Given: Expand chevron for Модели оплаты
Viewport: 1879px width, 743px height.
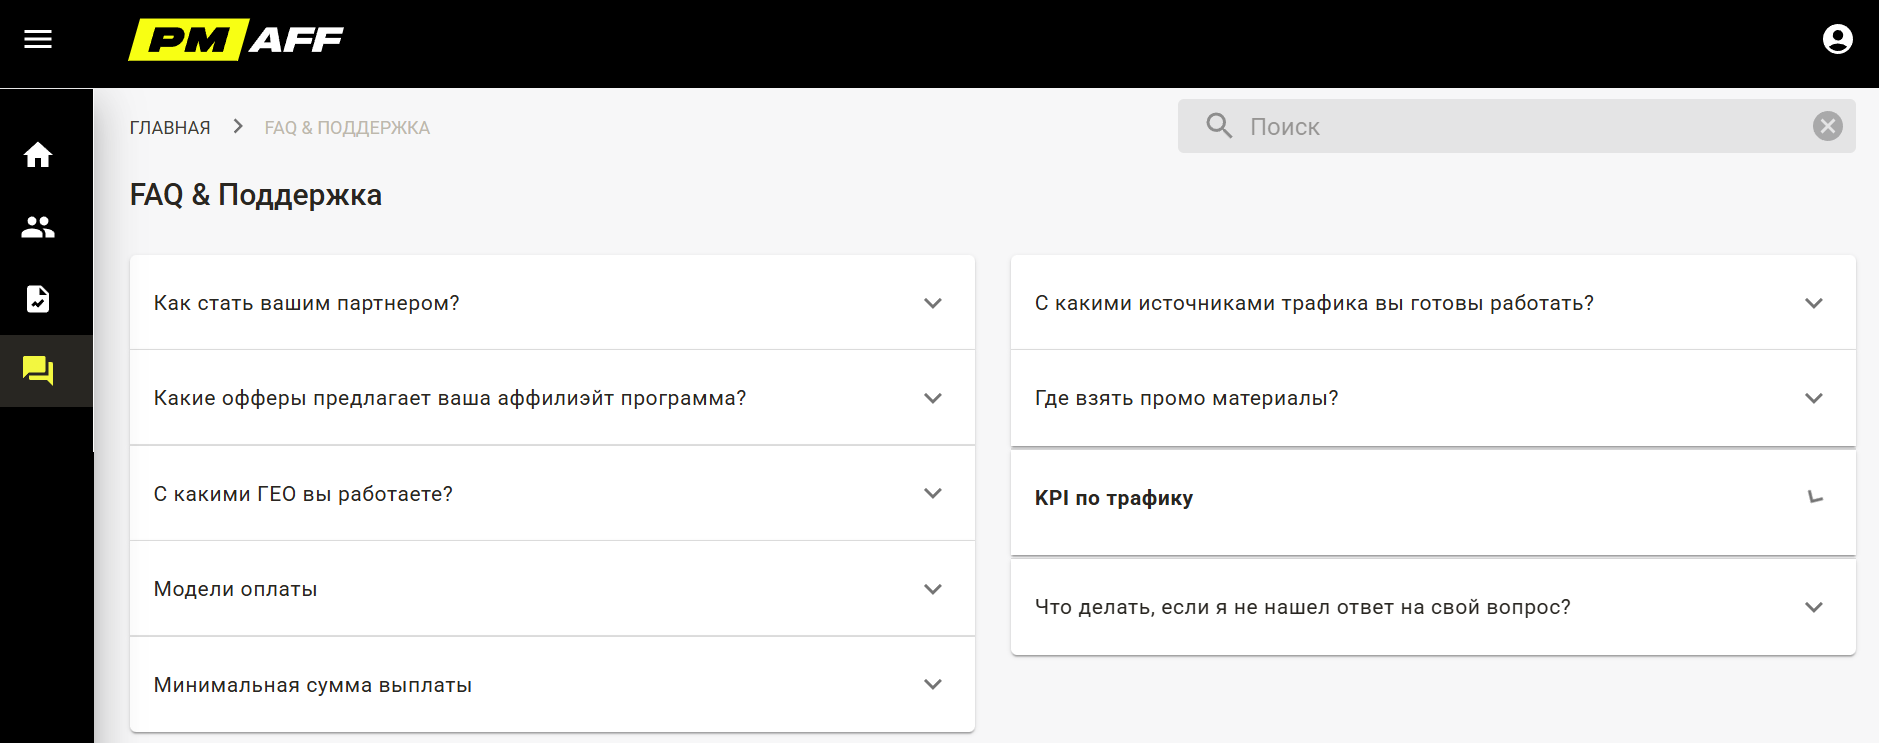Looking at the screenshot, I should tap(933, 589).
